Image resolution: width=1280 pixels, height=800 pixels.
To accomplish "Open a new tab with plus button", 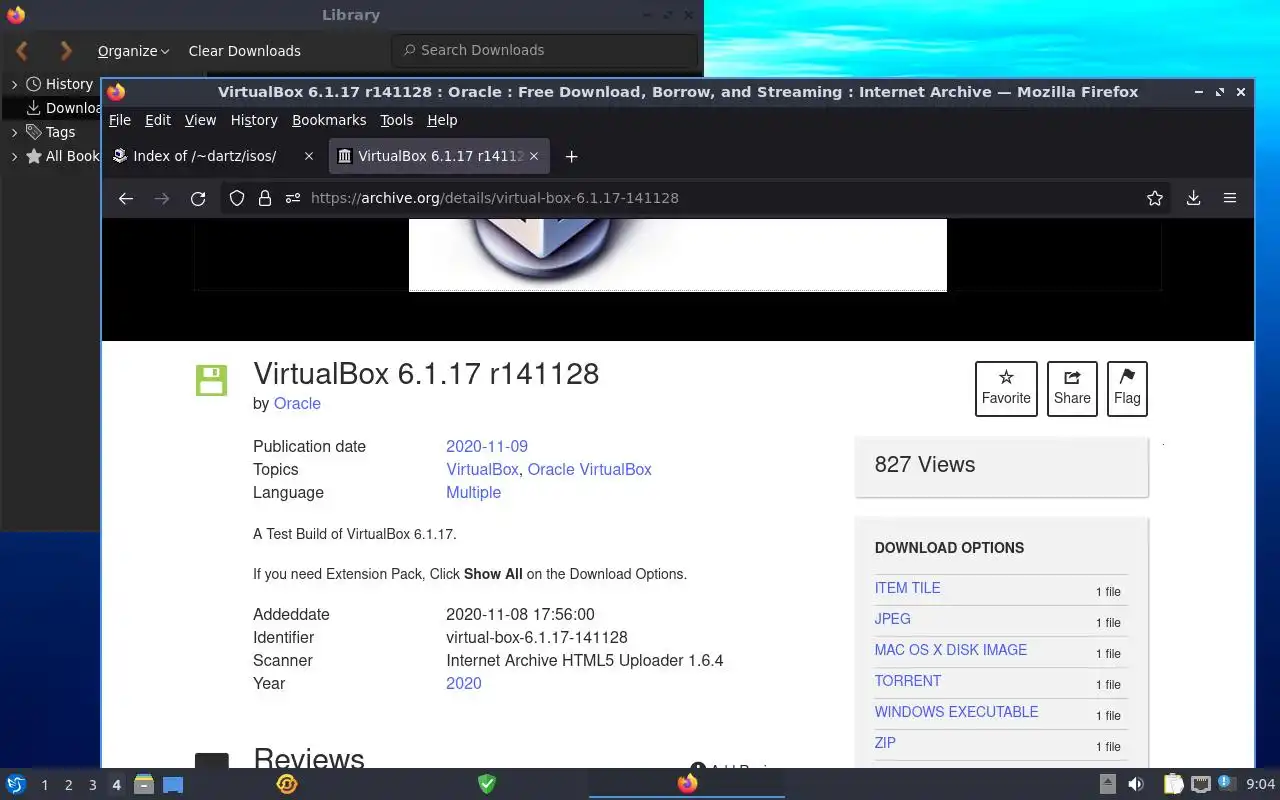I will pyautogui.click(x=571, y=156).
